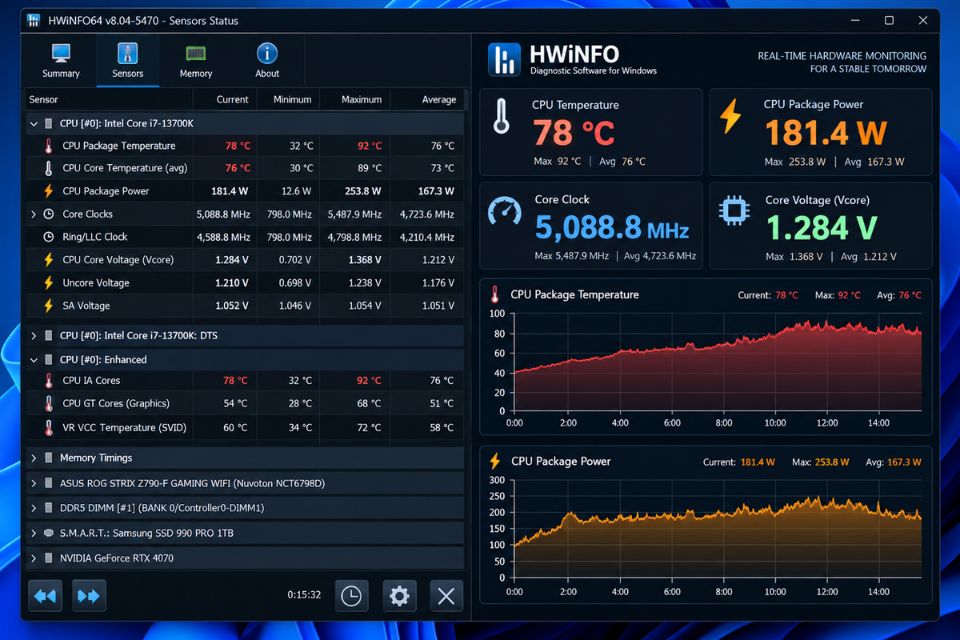The width and height of the screenshot is (960, 640).
Task: Click the Current column header
Action: pyautogui.click(x=225, y=99)
